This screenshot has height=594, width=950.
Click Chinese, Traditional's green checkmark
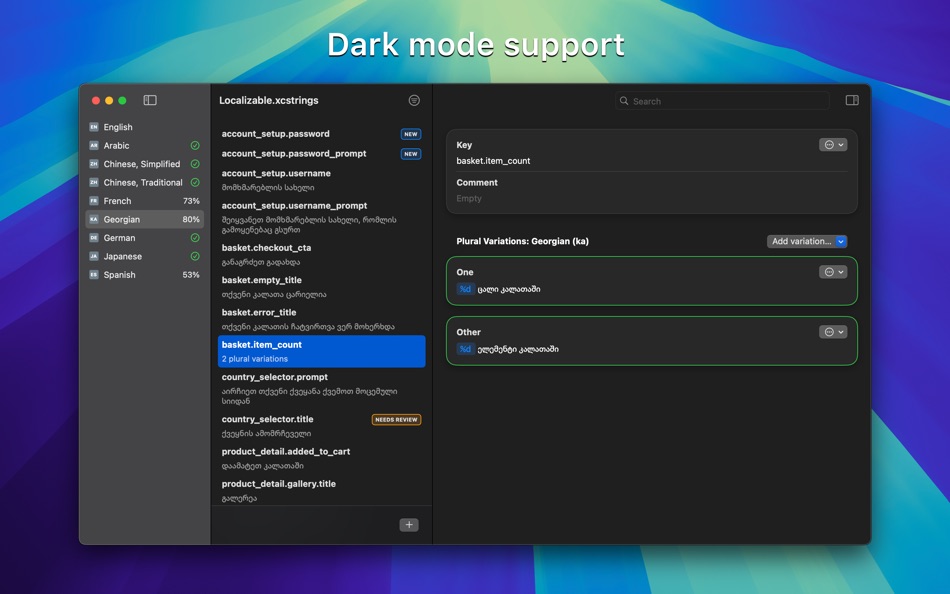(195, 182)
